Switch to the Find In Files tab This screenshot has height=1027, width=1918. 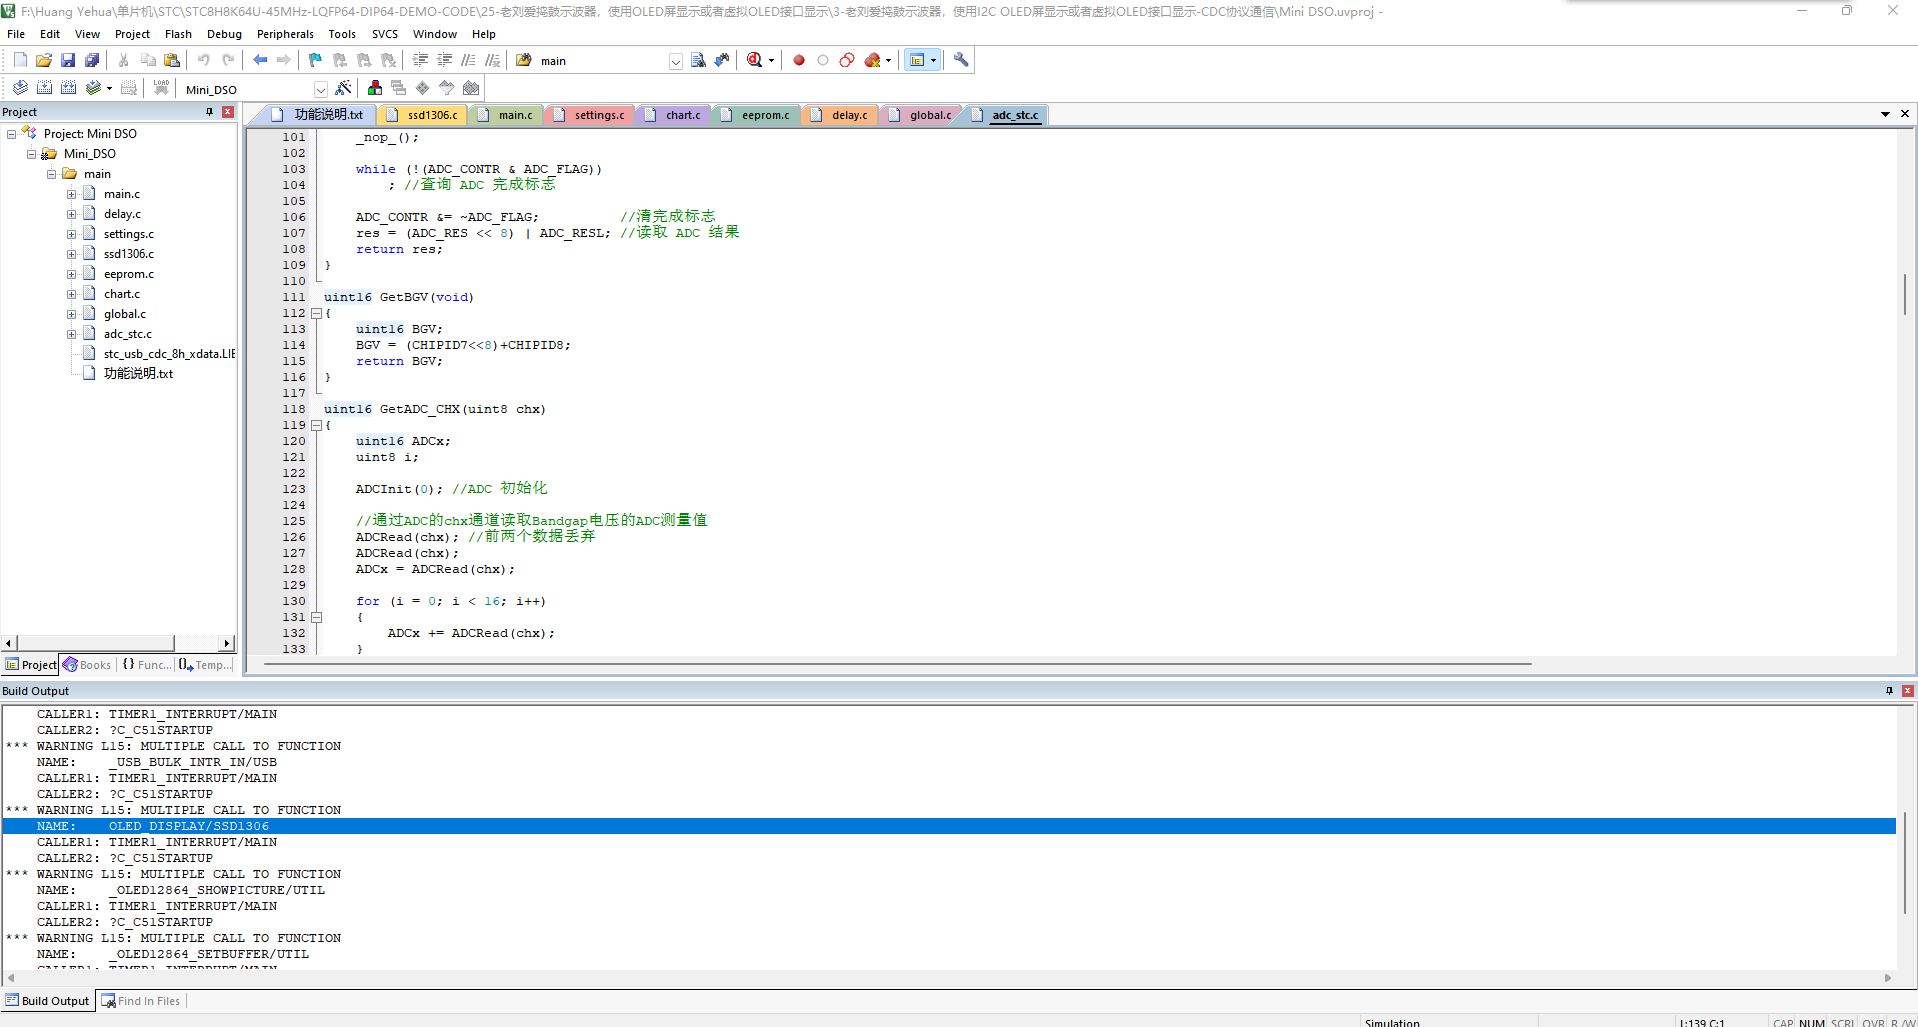pyautogui.click(x=141, y=1001)
